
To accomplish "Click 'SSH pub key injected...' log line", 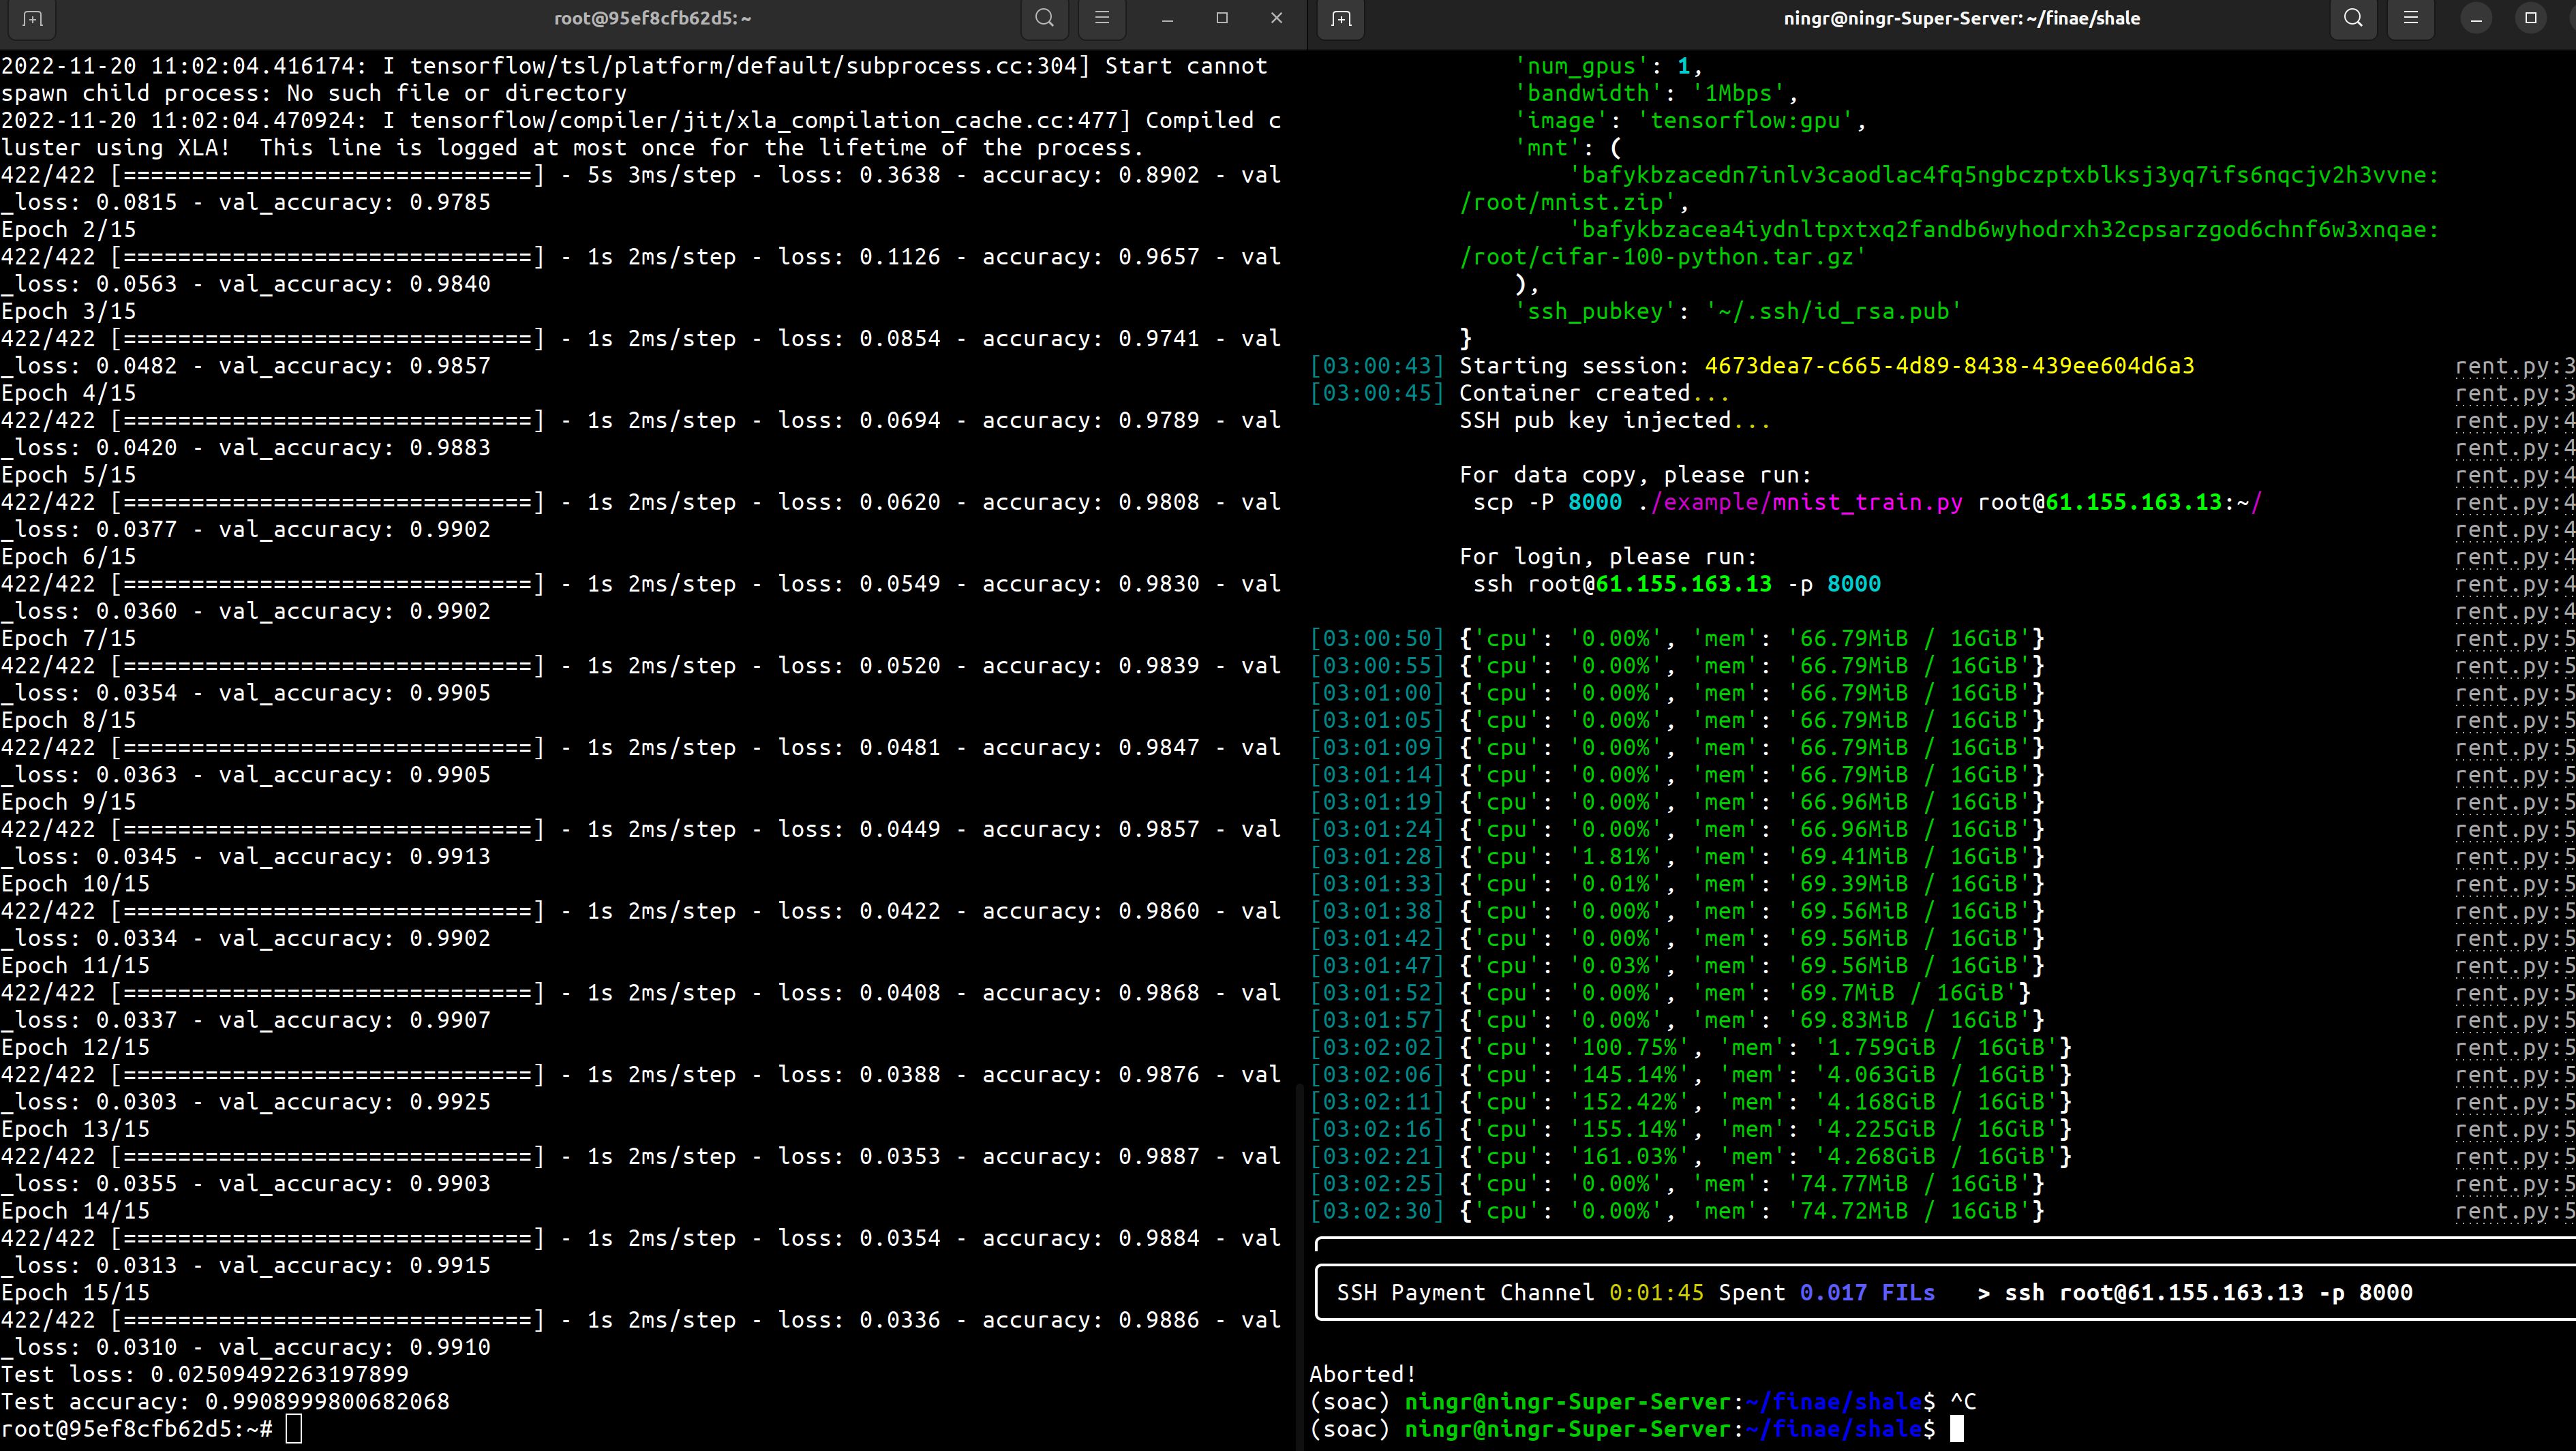I will click(x=1614, y=420).
